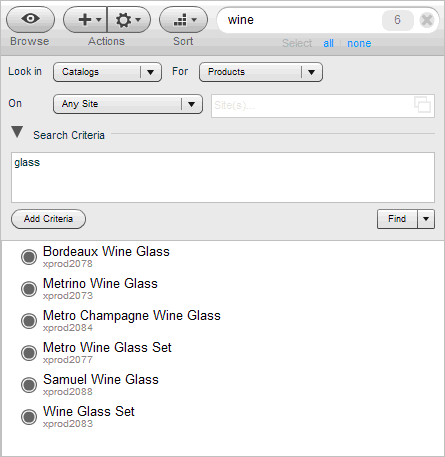This screenshot has width=445, height=457.
Task: Open the plus Add actions menu
Action: pyautogui.click(x=85, y=19)
